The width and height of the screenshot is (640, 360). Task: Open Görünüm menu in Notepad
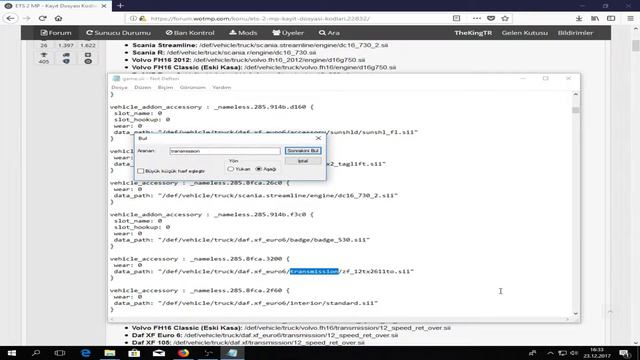[193, 87]
